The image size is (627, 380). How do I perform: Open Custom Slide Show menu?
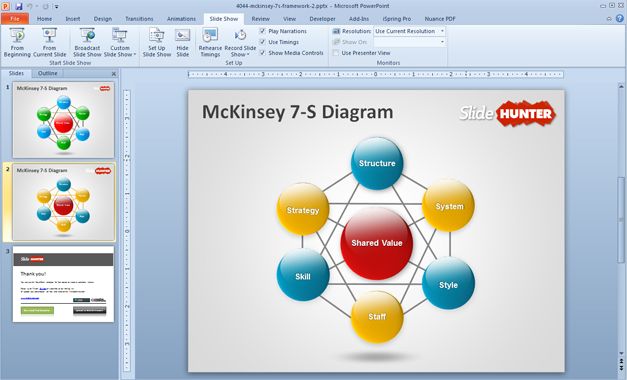coord(120,42)
